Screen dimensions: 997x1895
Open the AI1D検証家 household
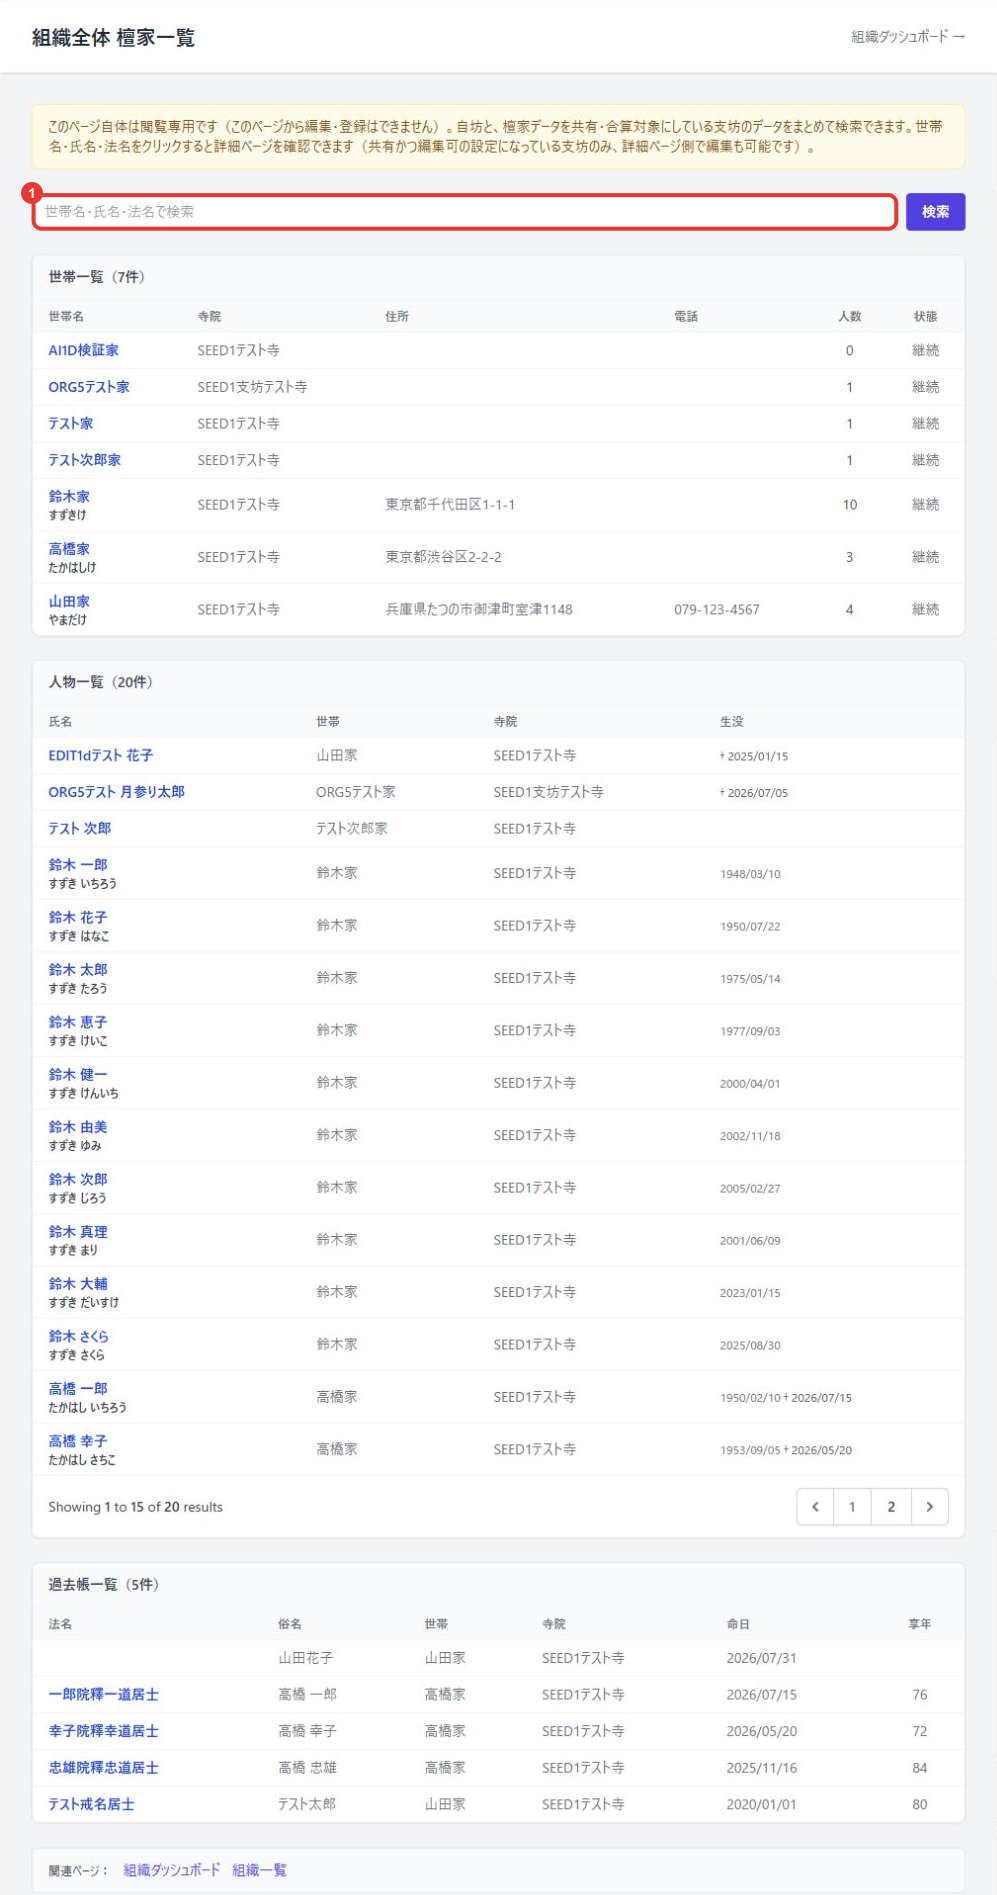pyautogui.click(x=84, y=350)
